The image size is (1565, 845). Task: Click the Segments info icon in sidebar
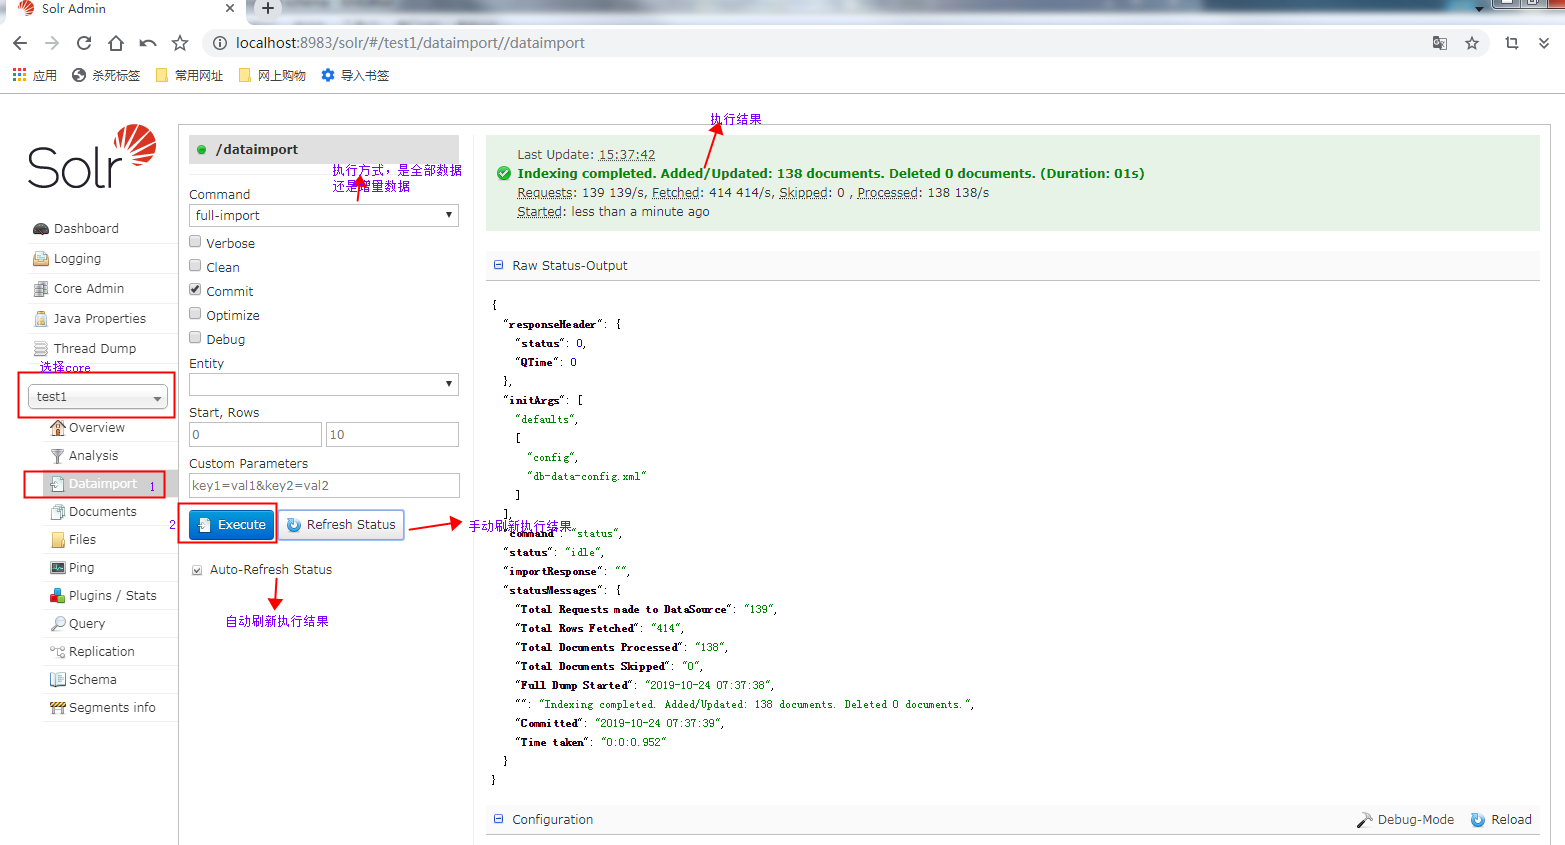click(x=58, y=708)
